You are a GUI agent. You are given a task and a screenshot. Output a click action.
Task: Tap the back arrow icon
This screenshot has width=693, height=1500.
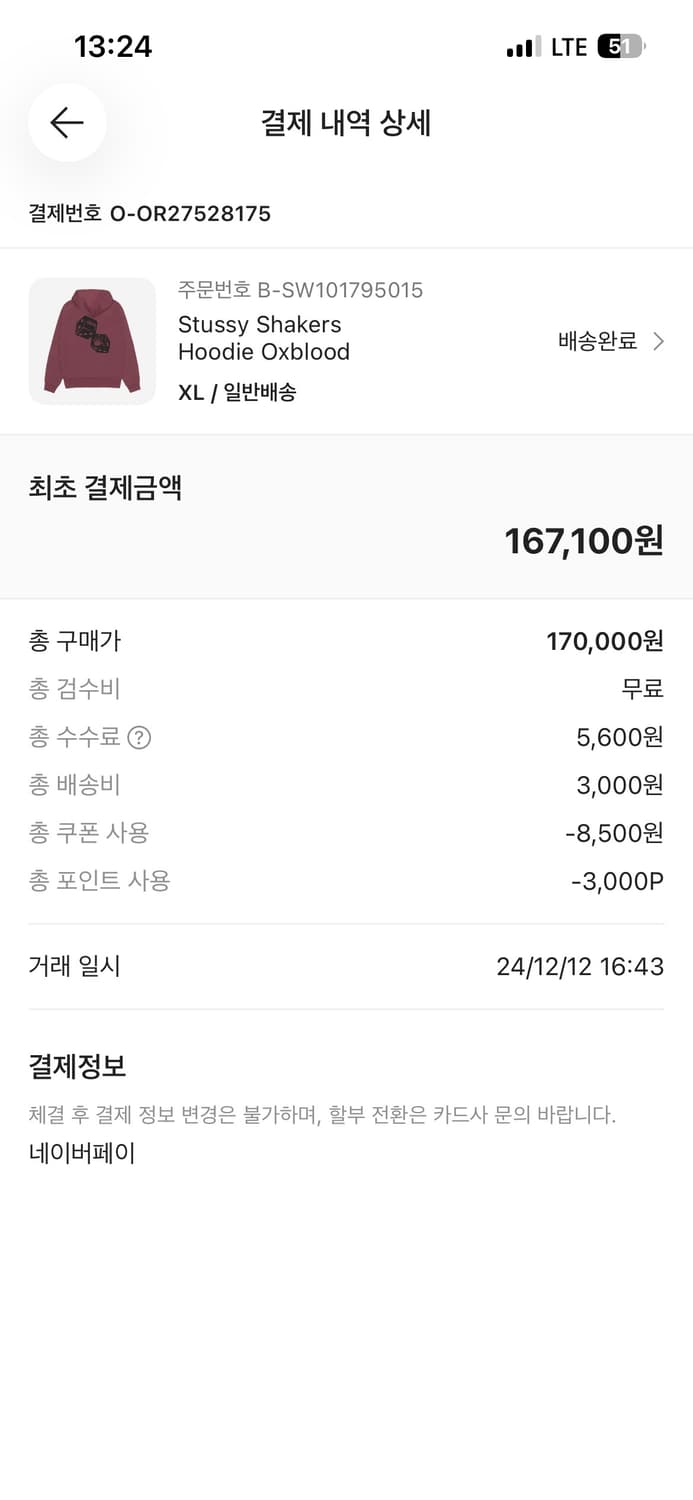point(66,123)
